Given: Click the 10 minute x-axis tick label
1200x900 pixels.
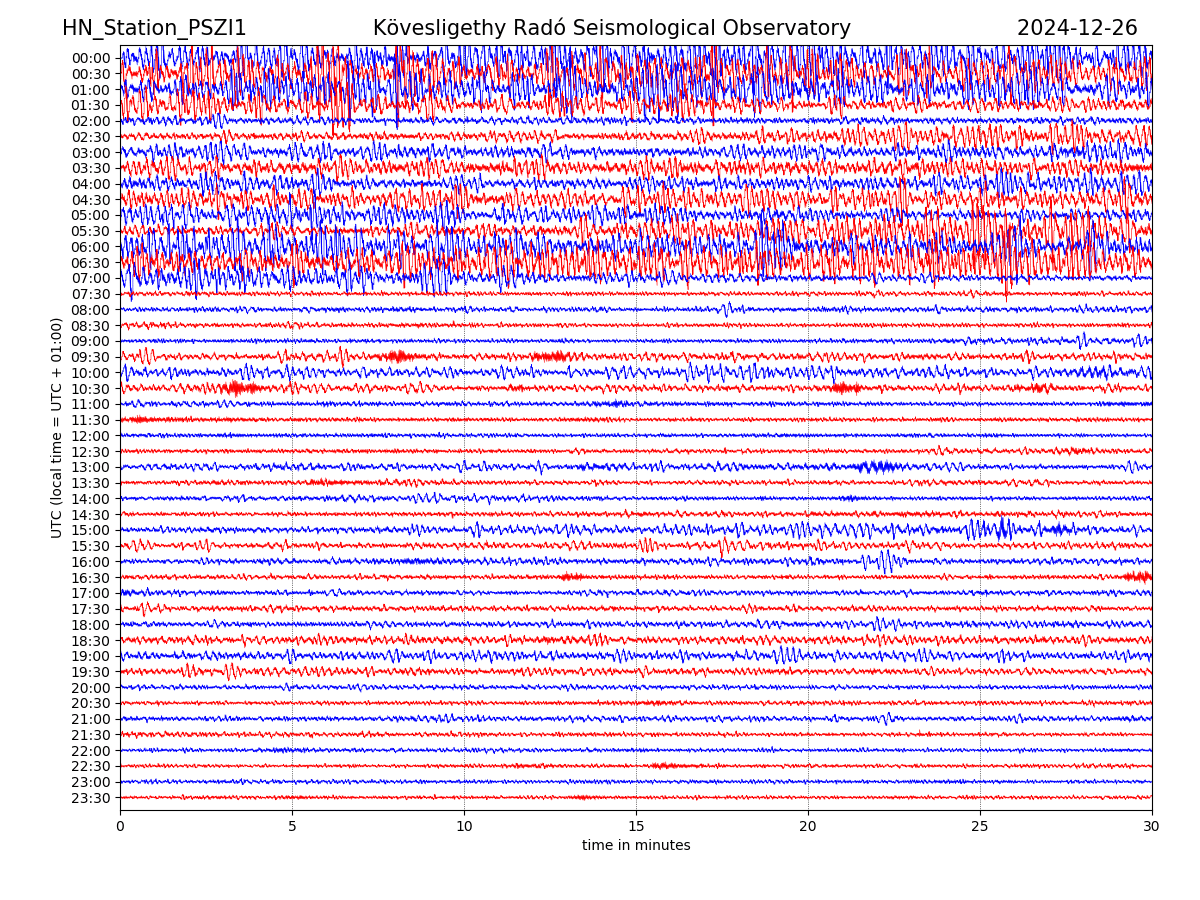Looking at the screenshot, I should (464, 827).
